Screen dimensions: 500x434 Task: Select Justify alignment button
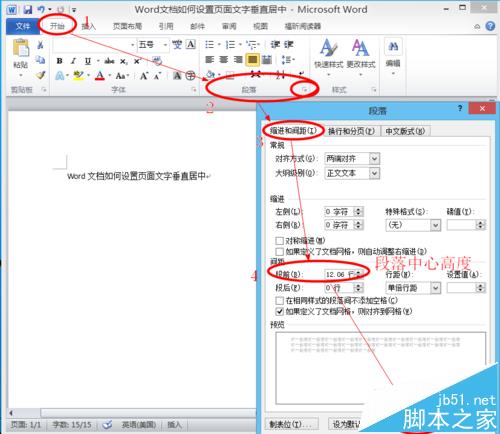252,60
